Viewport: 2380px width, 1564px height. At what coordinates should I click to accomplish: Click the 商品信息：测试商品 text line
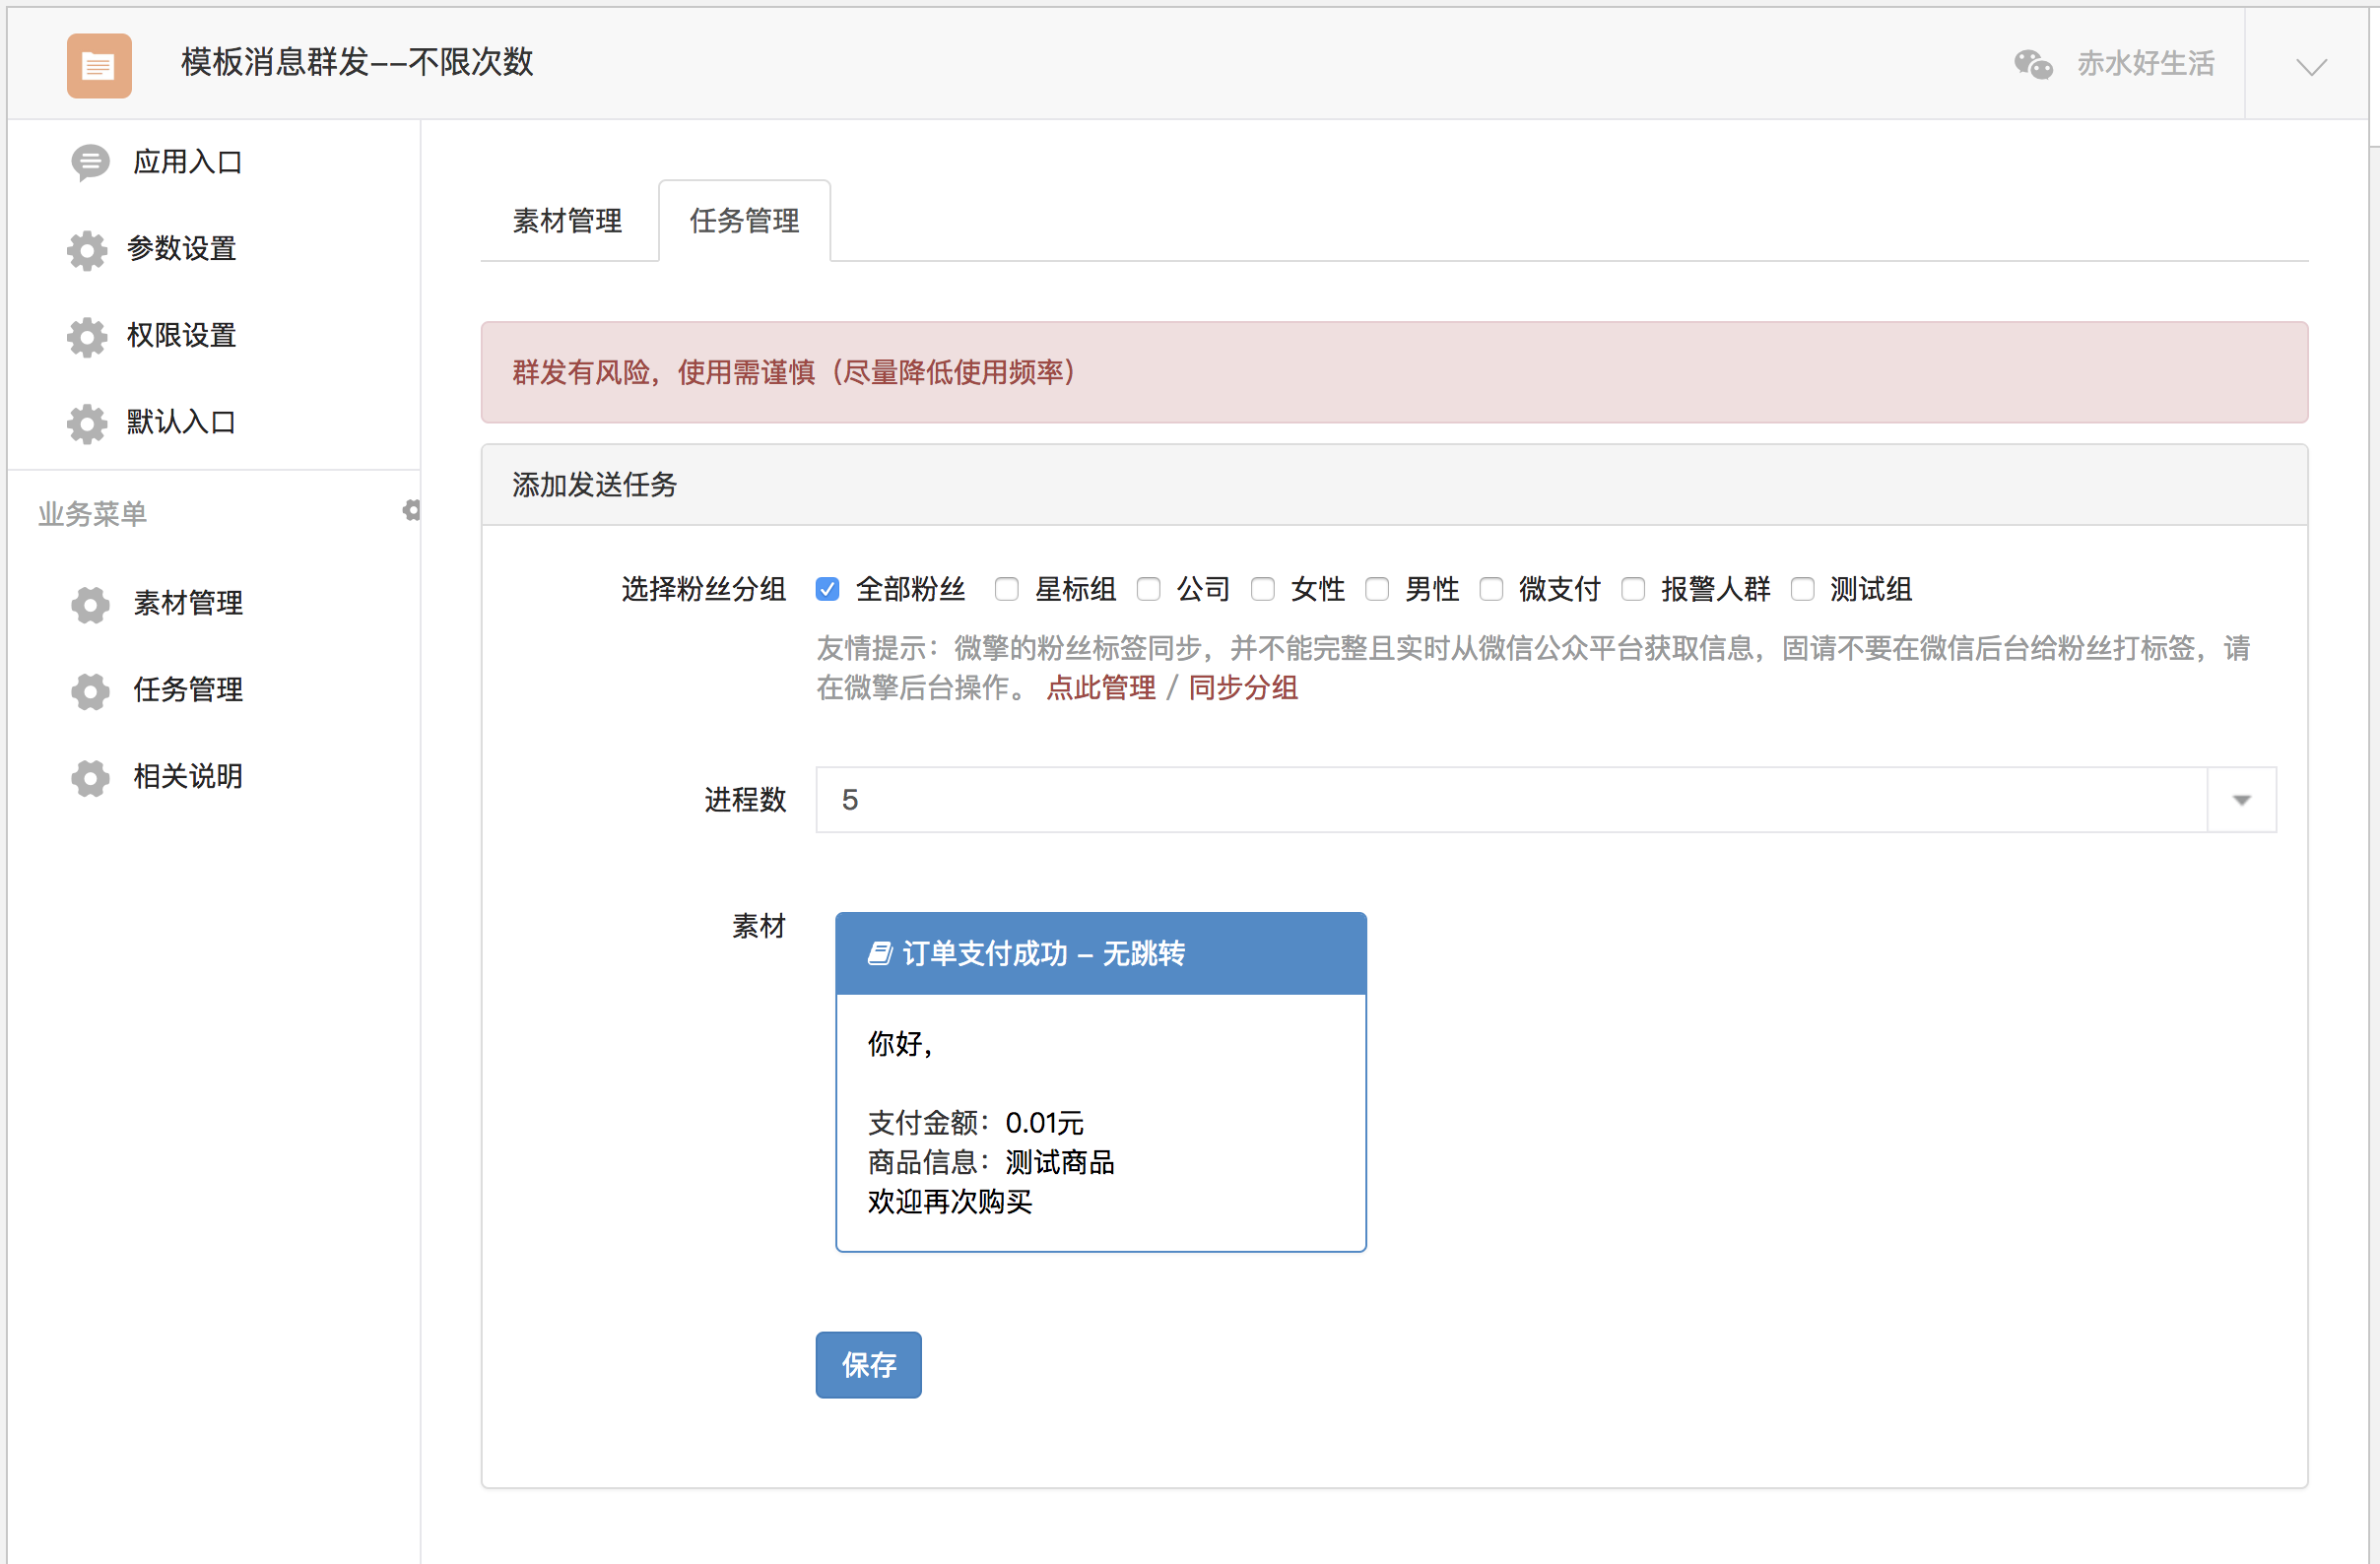(990, 1162)
